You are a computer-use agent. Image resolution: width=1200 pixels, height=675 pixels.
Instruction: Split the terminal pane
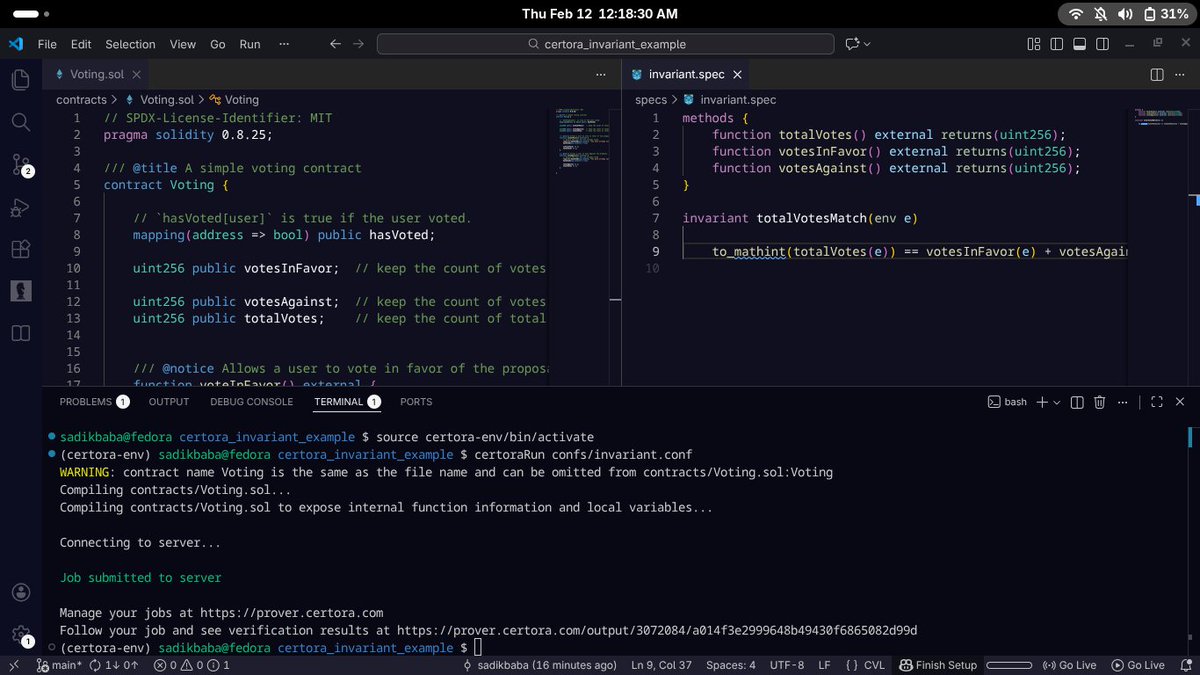pos(1077,402)
